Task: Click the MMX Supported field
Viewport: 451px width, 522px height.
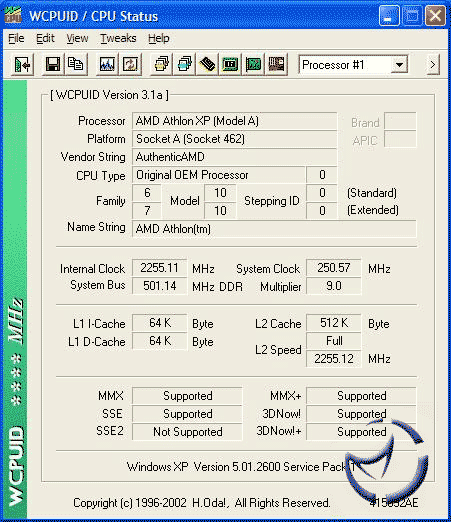Action: tap(187, 396)
